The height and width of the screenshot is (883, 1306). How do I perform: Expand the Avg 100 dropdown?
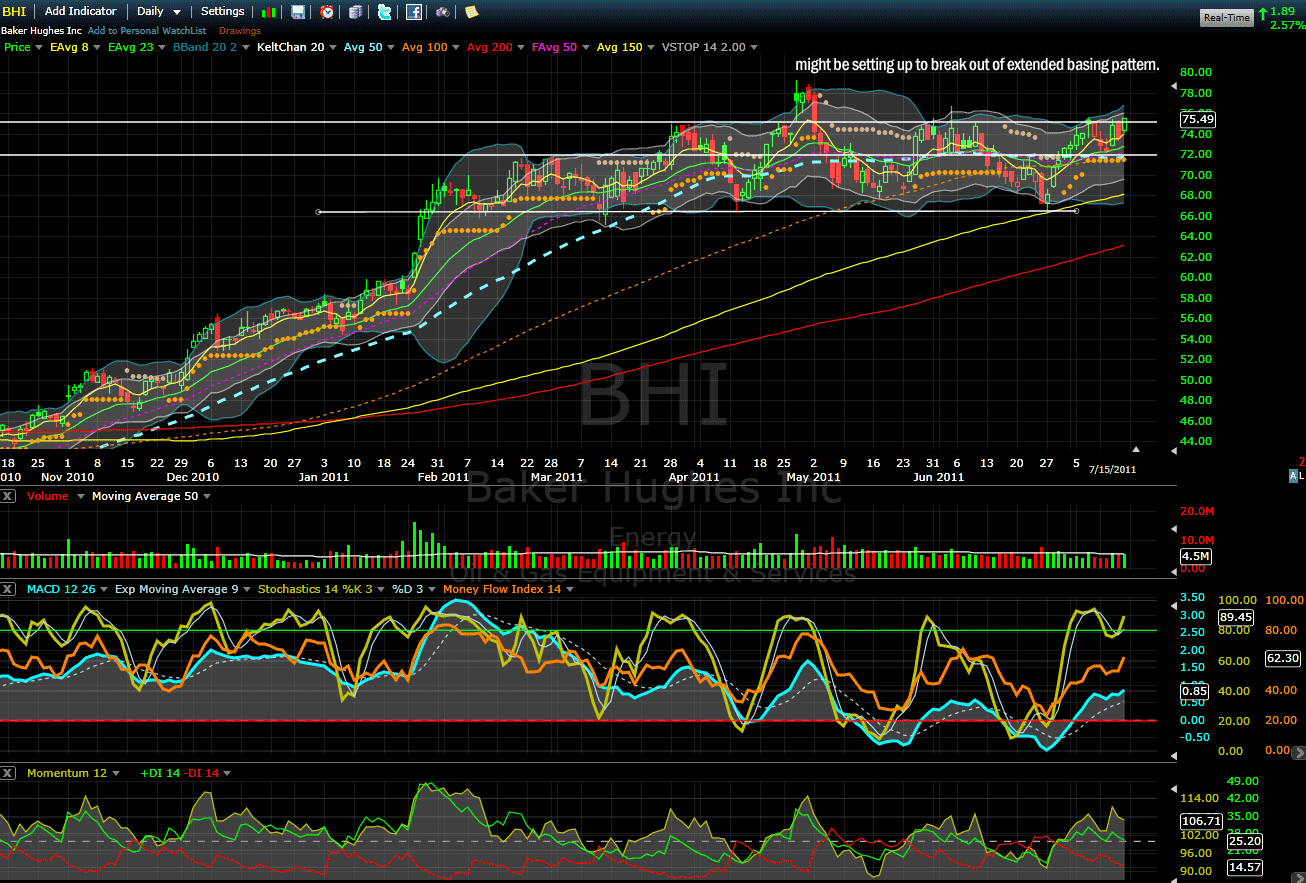[456, 47]
